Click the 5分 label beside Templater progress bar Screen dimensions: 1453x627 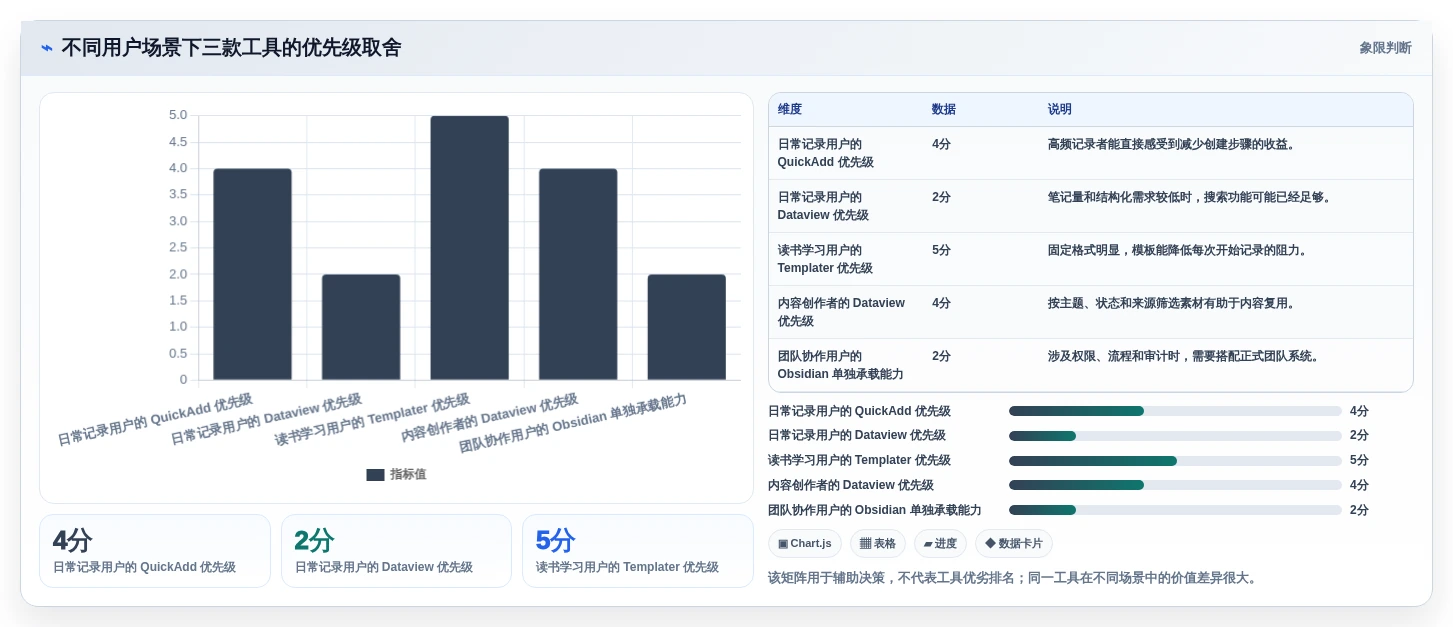(1359, 461)
